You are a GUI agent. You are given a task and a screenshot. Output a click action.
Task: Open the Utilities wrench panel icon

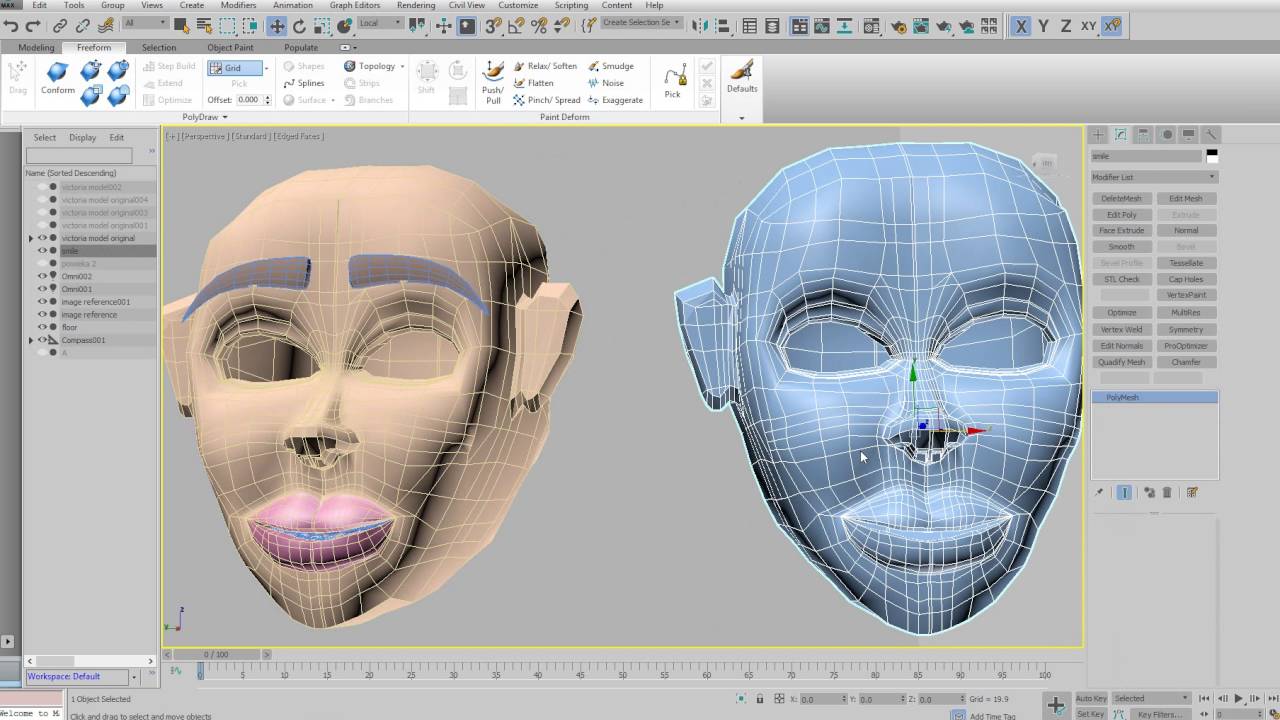1210,135
